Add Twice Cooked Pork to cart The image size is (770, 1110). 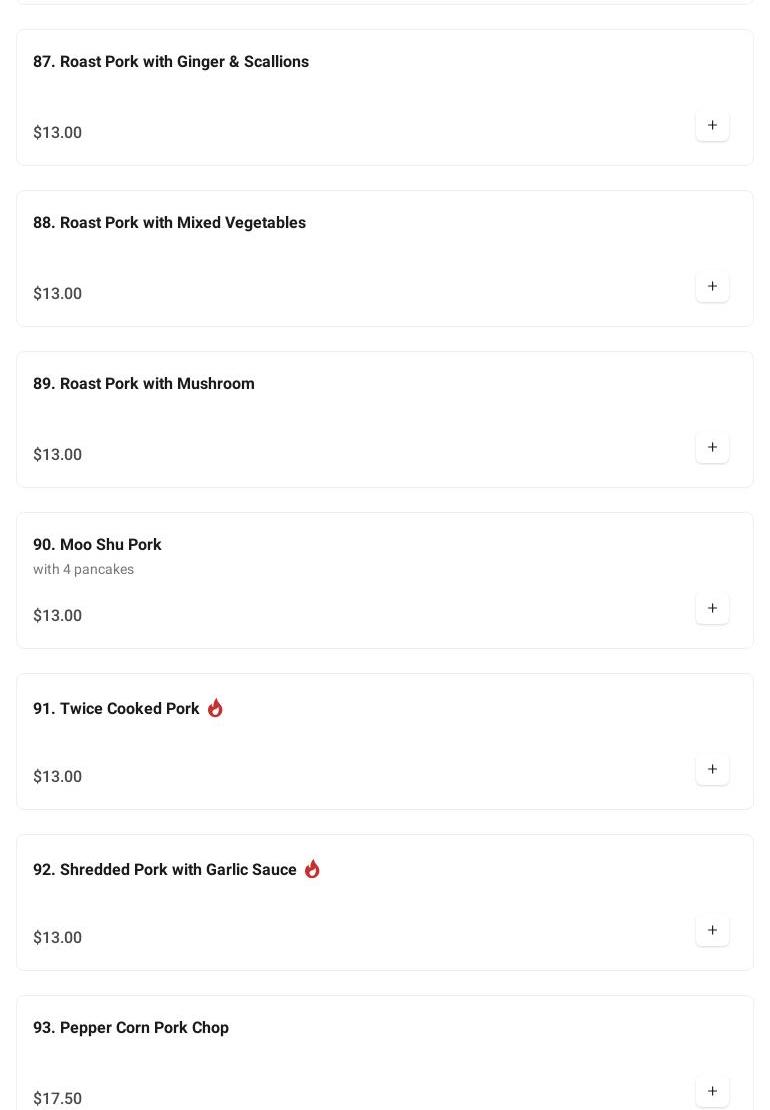point(712,770)
